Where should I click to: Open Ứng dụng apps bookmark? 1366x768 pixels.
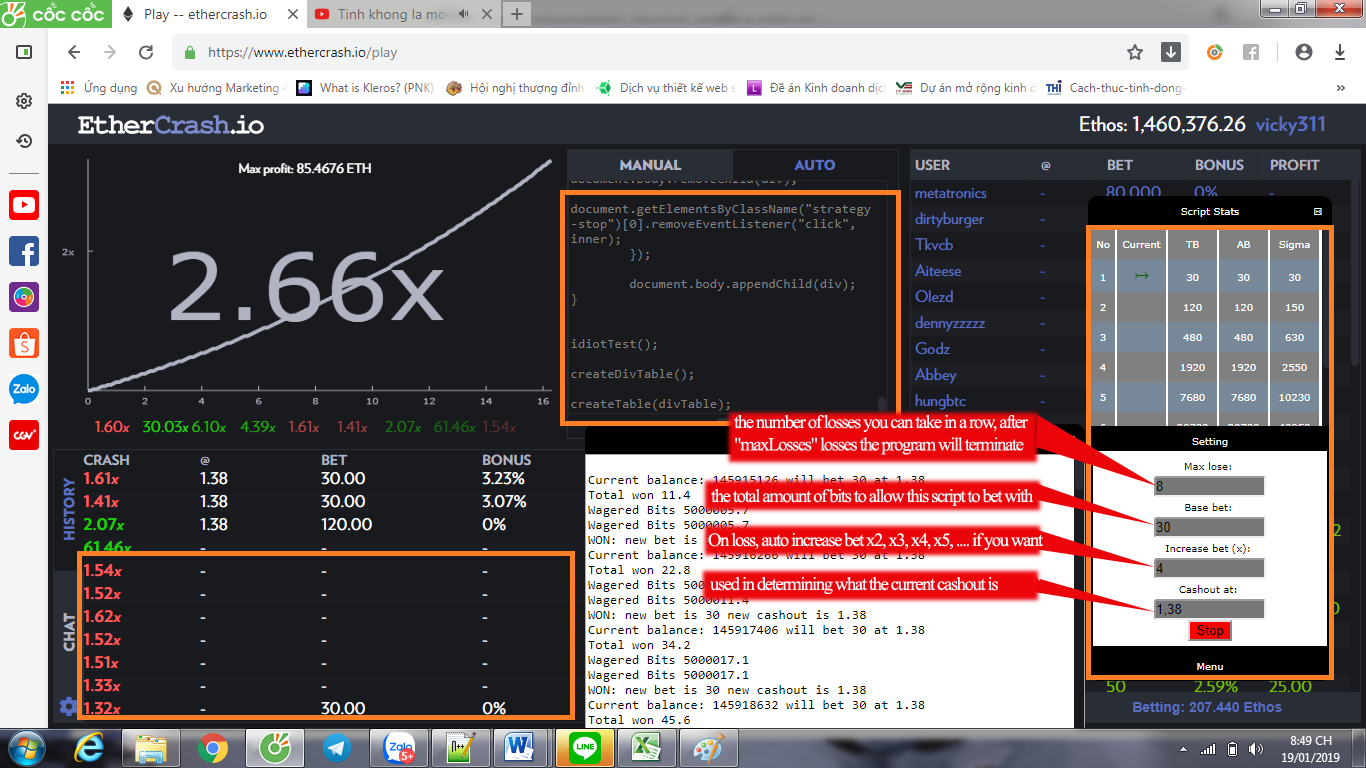pos(99,88)
